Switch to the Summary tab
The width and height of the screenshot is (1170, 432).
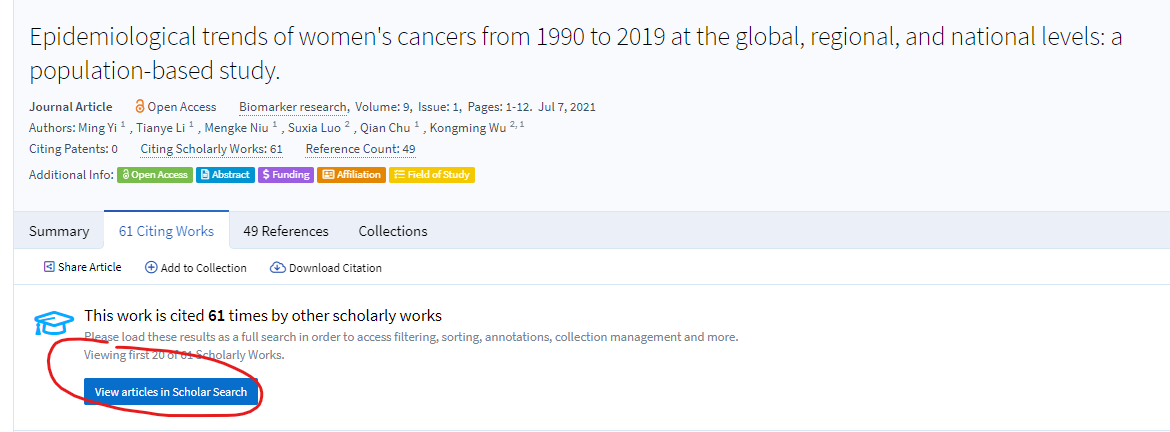[59, 231]
